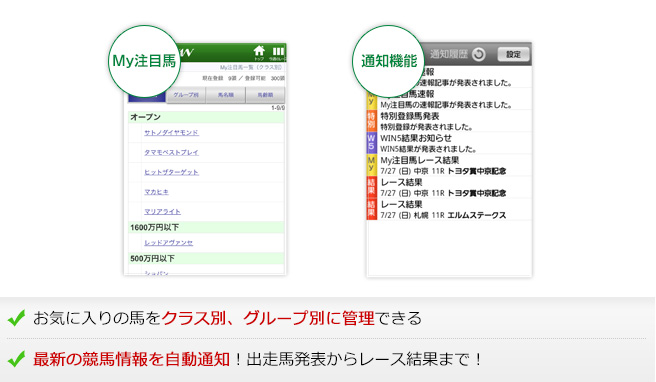Click the 現在登録 9頭 registration count text

pyautogui.click(x=220, y=78)
